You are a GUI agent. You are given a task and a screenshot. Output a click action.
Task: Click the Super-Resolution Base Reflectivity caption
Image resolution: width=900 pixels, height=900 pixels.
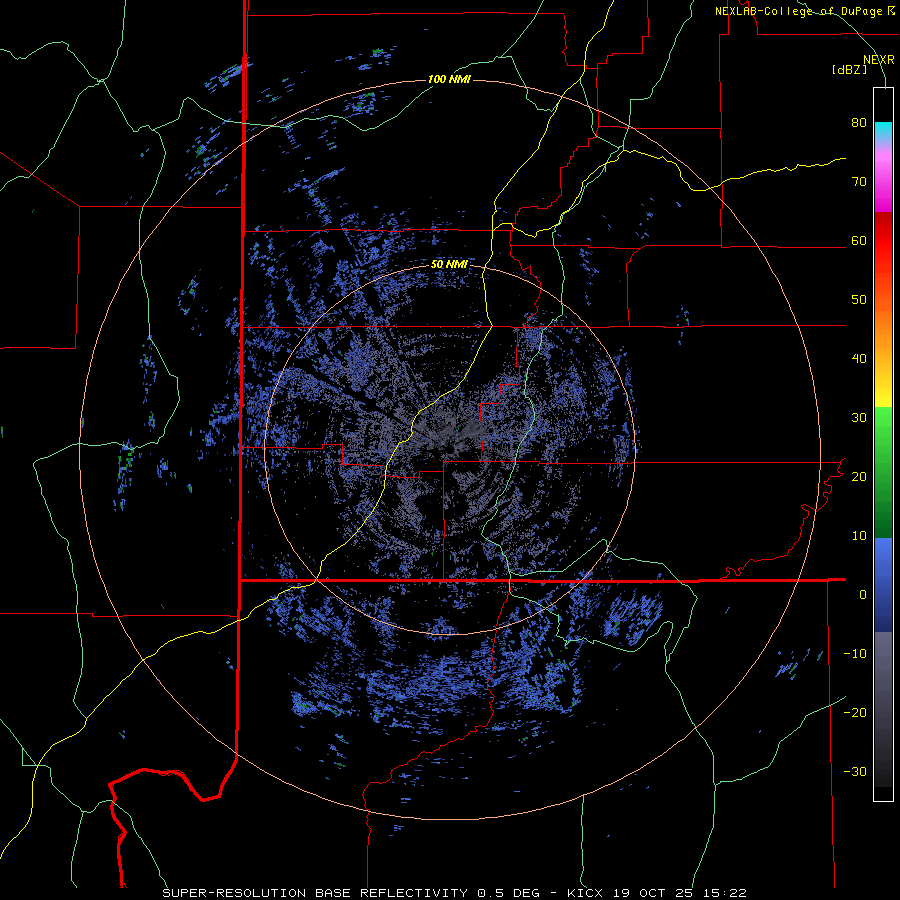click(315, 893)
